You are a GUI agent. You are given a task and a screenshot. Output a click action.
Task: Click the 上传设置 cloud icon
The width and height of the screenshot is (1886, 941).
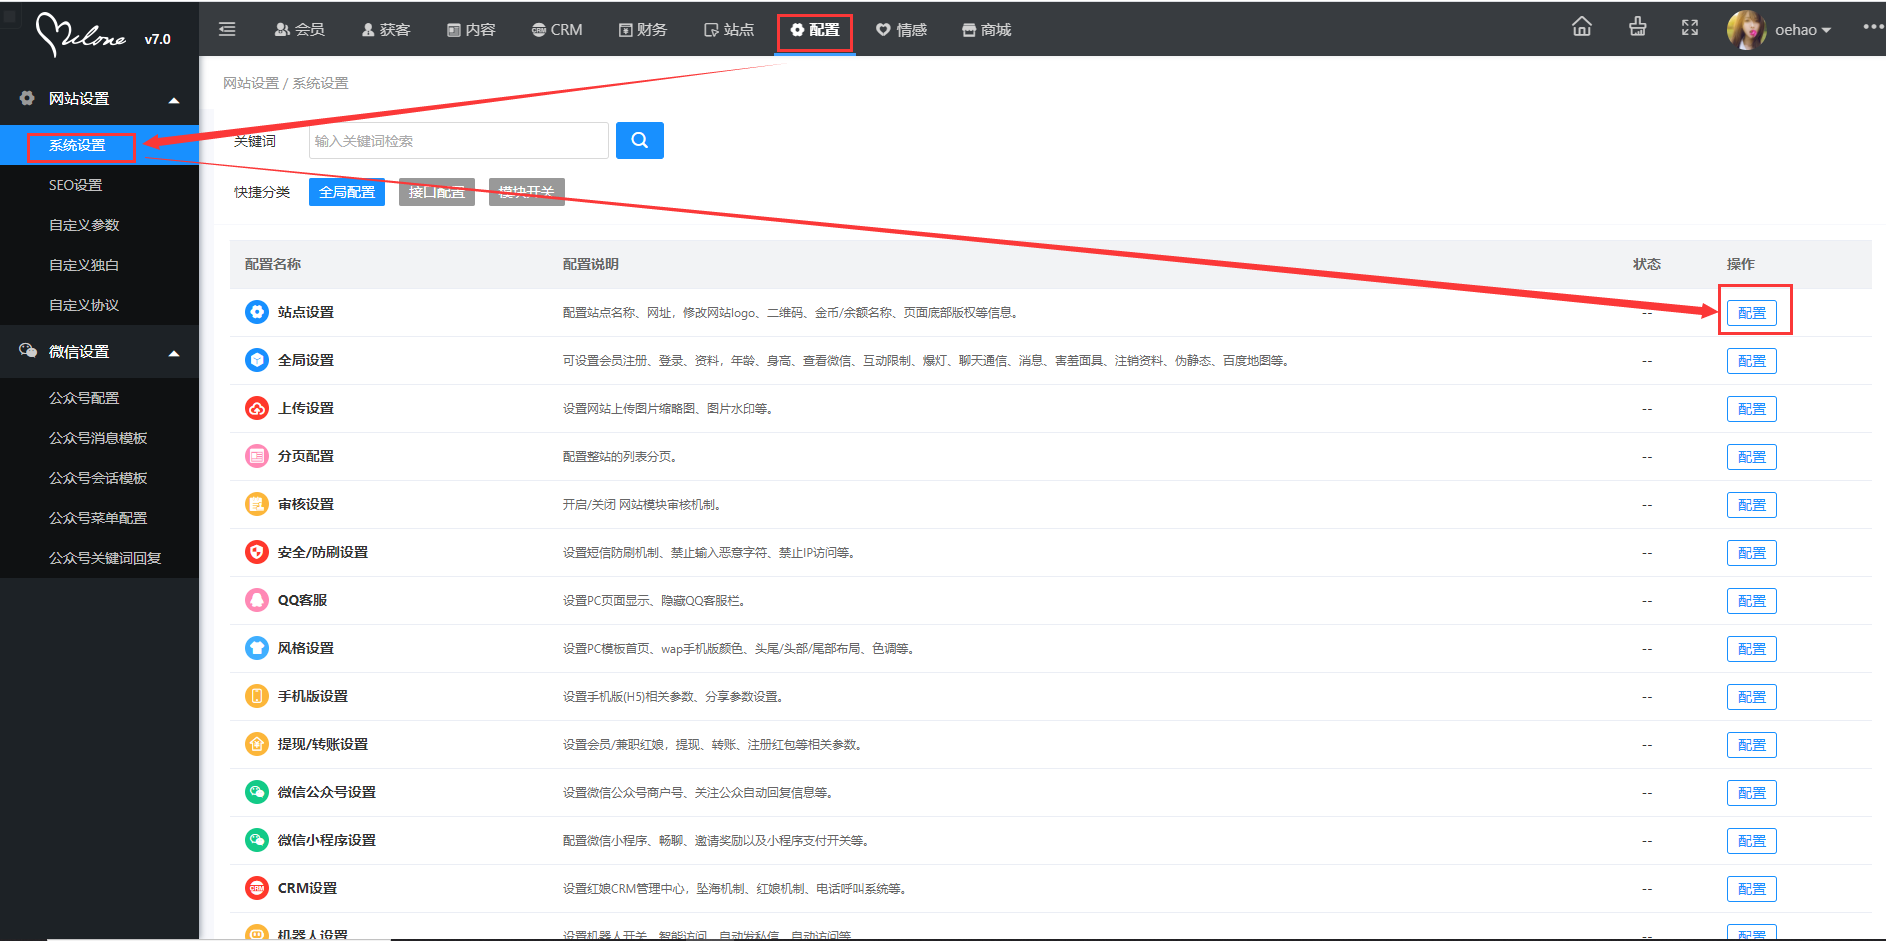pos(257,408)
